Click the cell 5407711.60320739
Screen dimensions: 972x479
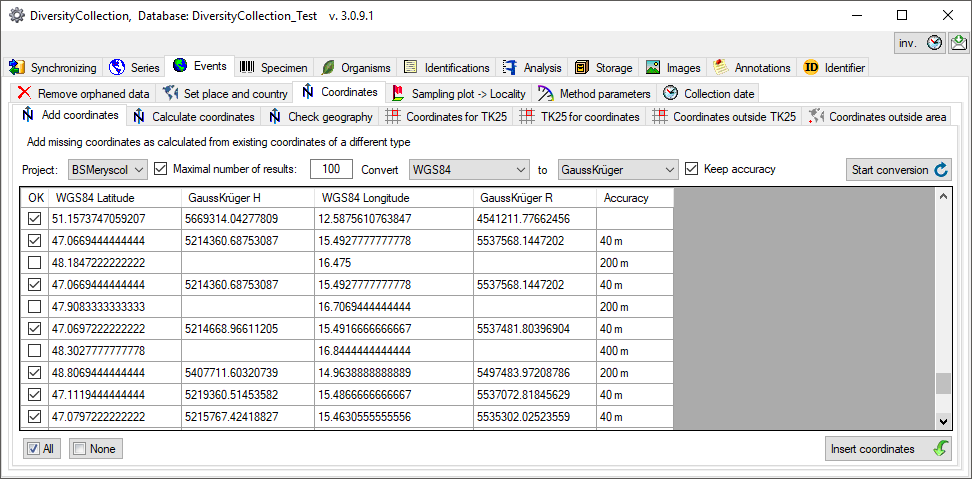[x=247, y=372]
